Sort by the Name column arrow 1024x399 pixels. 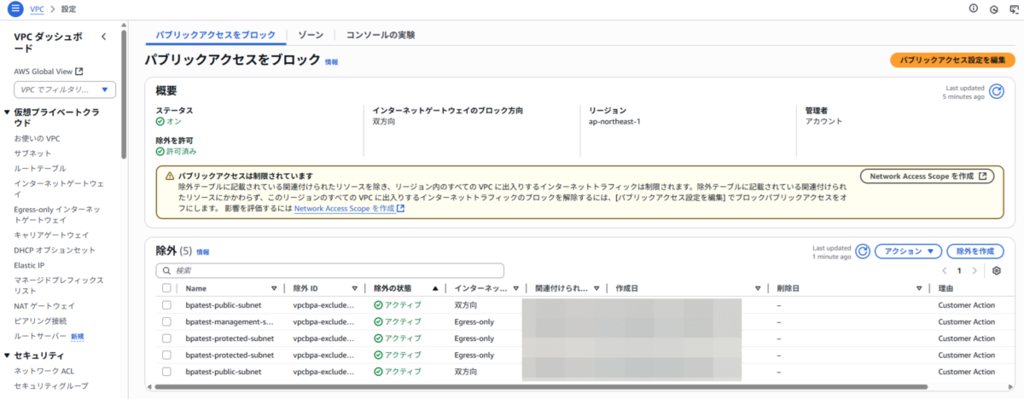[274, 288]
